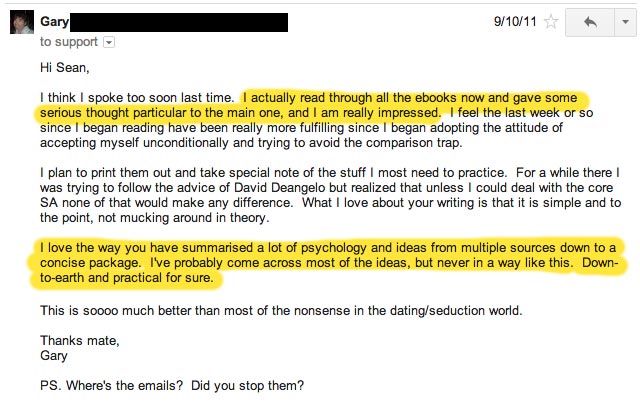Click the sentence 'This is soooo much better'
The width and height of the screenshot is (640, 416).
point(281,310)
